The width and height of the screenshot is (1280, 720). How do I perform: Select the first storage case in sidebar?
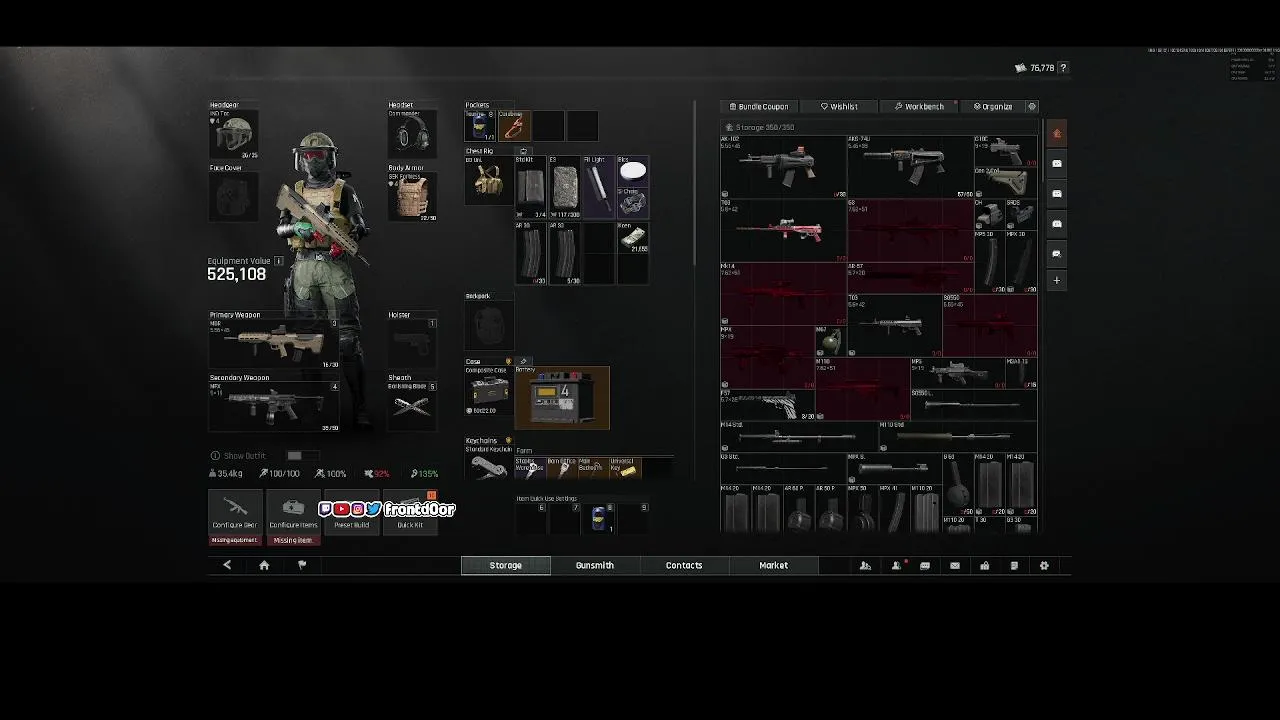pos(1057,163)
